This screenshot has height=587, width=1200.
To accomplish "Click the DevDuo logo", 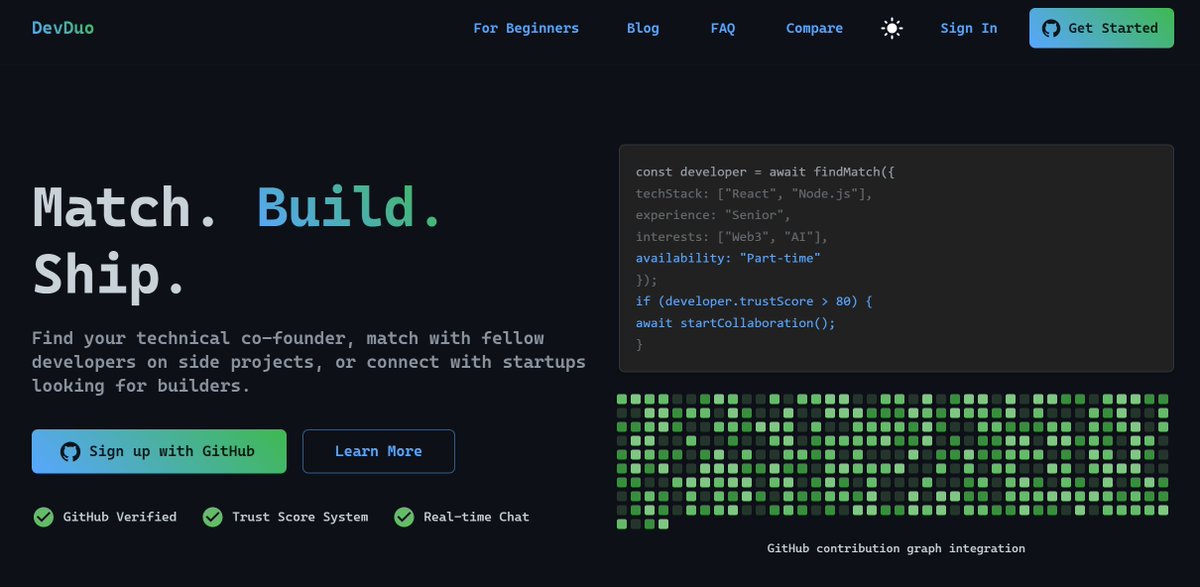I will click(63, 28).
